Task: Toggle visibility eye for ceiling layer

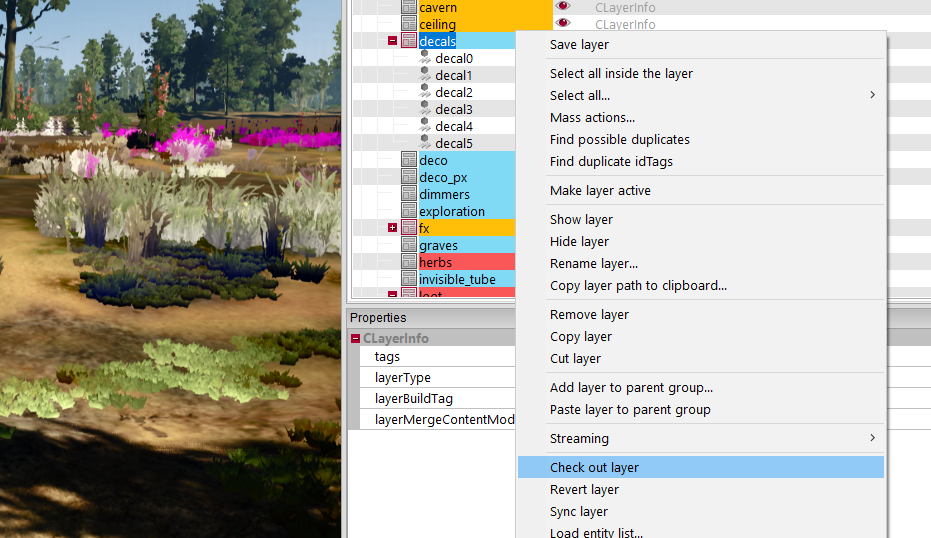Action: click(563, 24)
